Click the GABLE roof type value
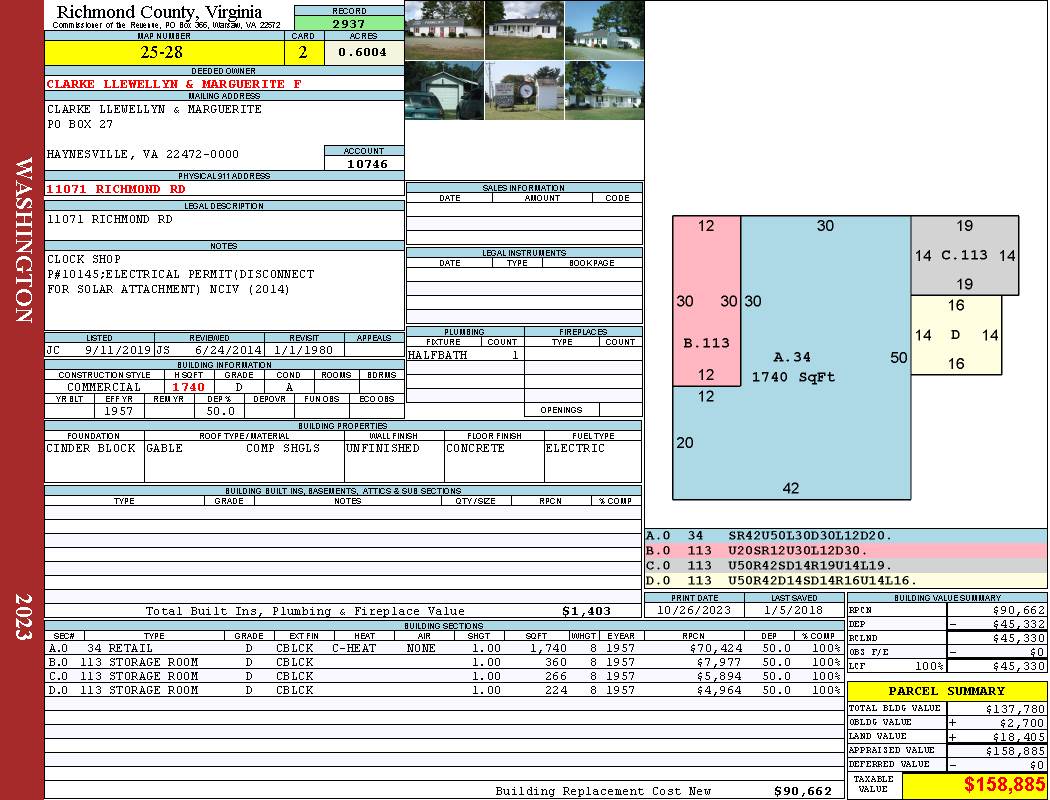This screenshot has height=800, width=1050. coord(164,448)
